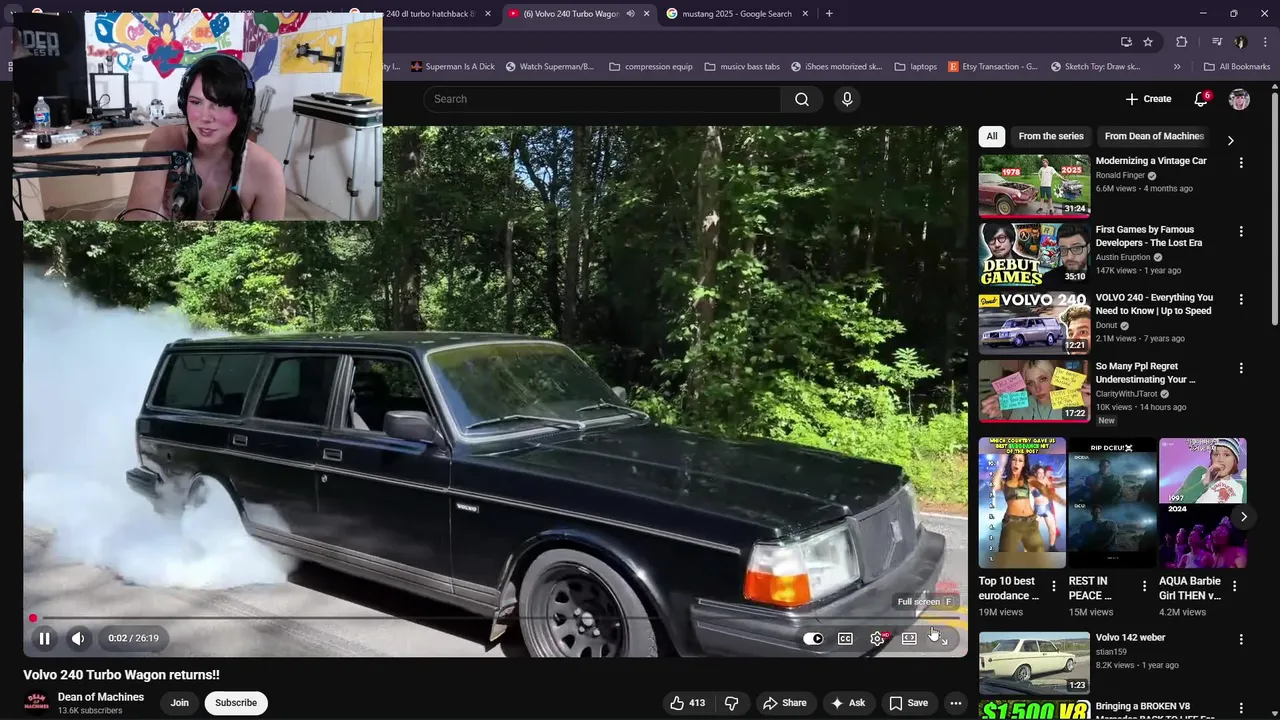Toggle the autoplay switch
1280x720 pixels.
[x=813, y=639]
